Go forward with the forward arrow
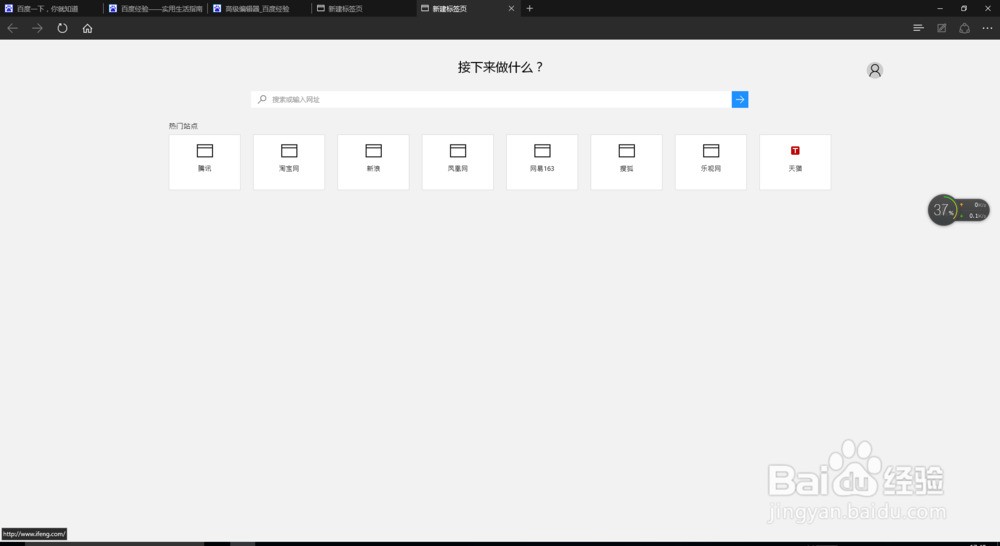 click(x=37, y=28)
